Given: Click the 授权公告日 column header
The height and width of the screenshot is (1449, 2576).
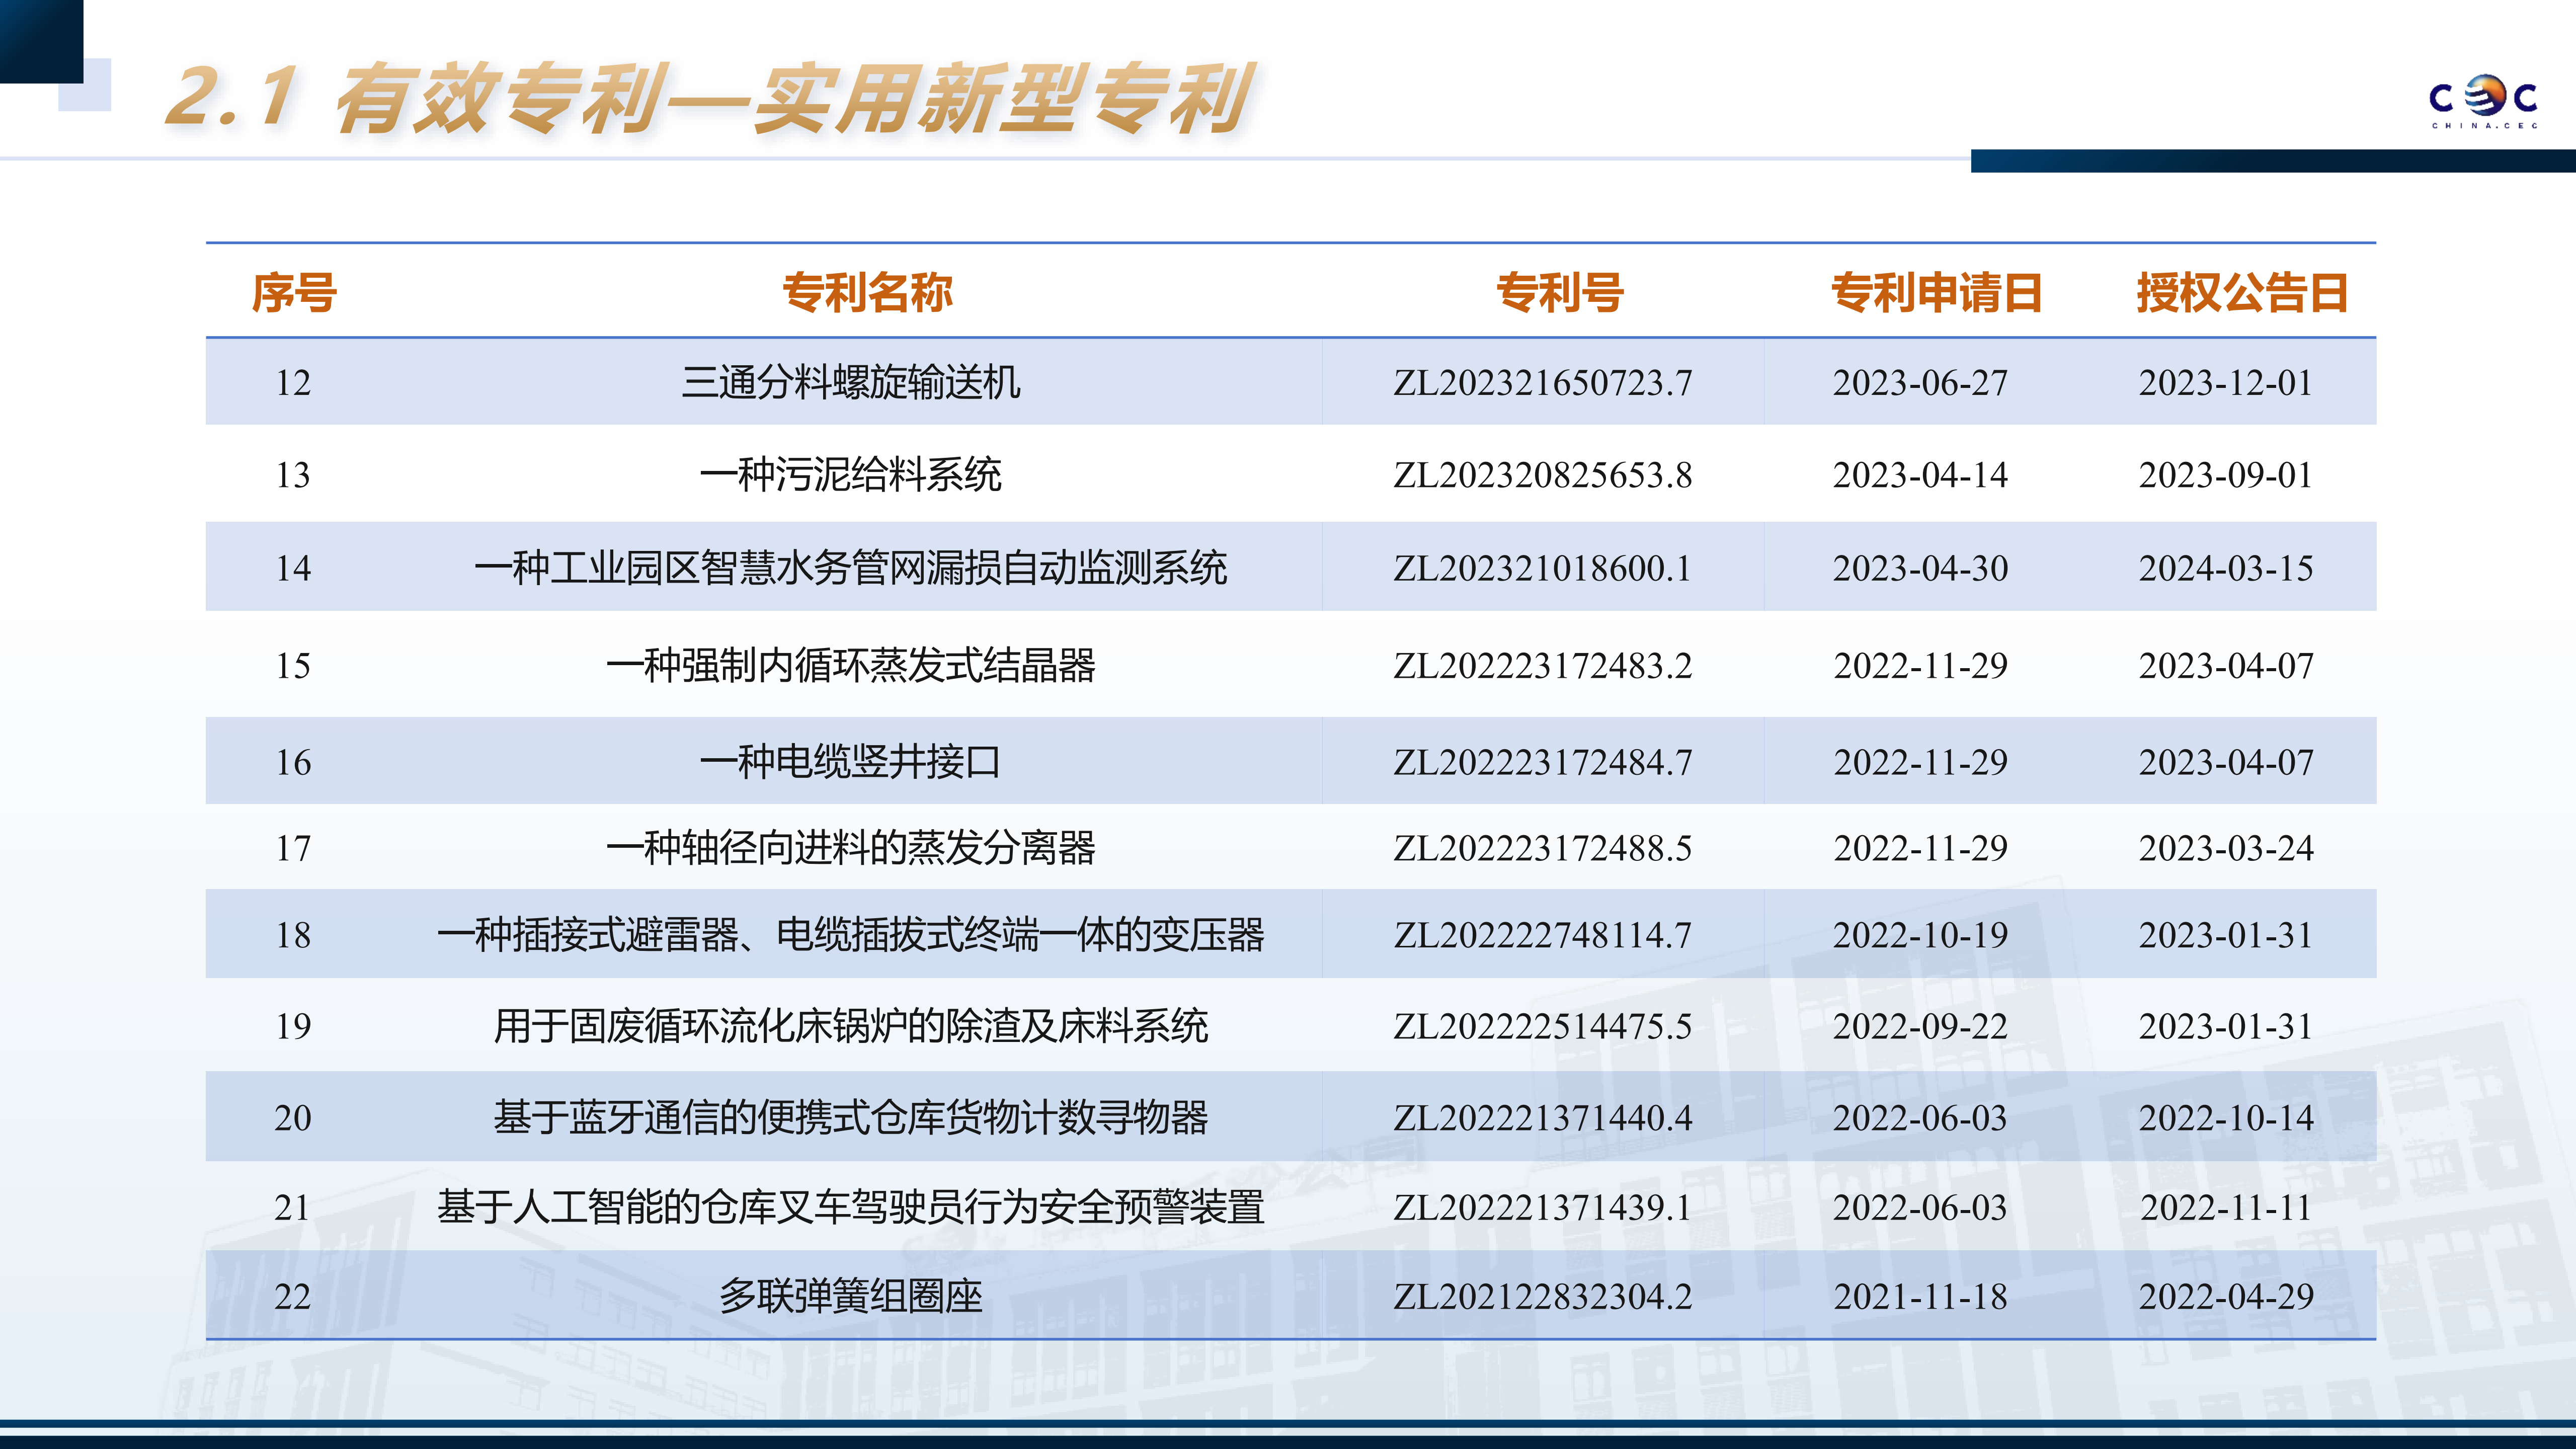Looking at the screenshot, I should [x=2242, y=293].
